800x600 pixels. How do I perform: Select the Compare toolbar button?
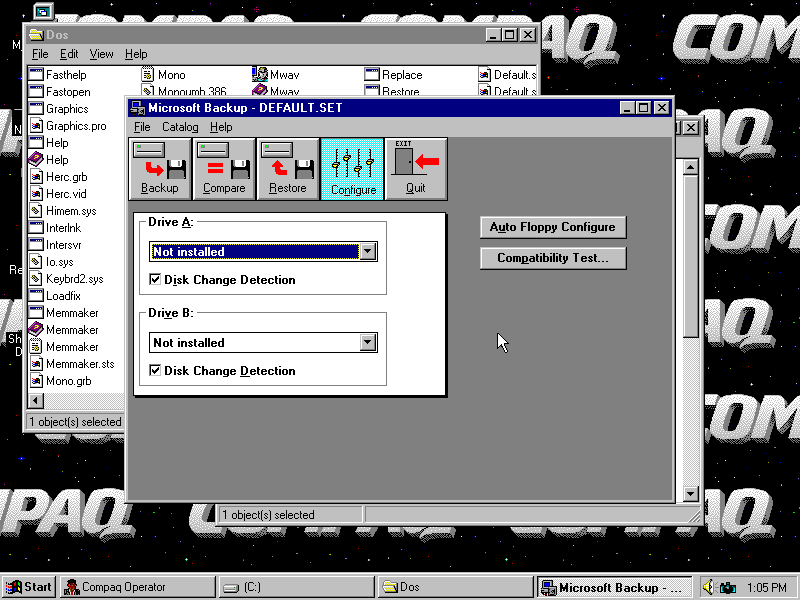coord(224,169)
